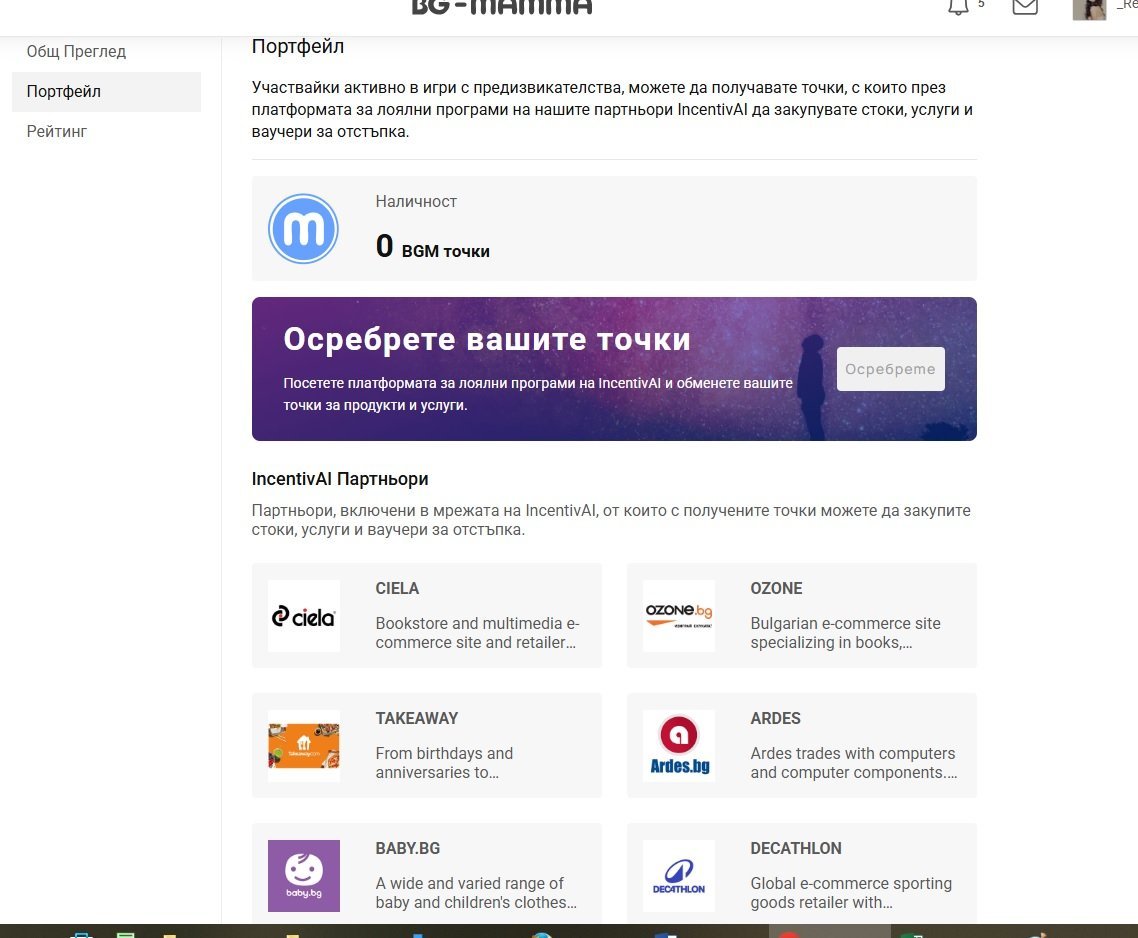Screen dimensions: 1138x938
Task: Click the purple baby.bg logo
Action: [x=304, y=876]
